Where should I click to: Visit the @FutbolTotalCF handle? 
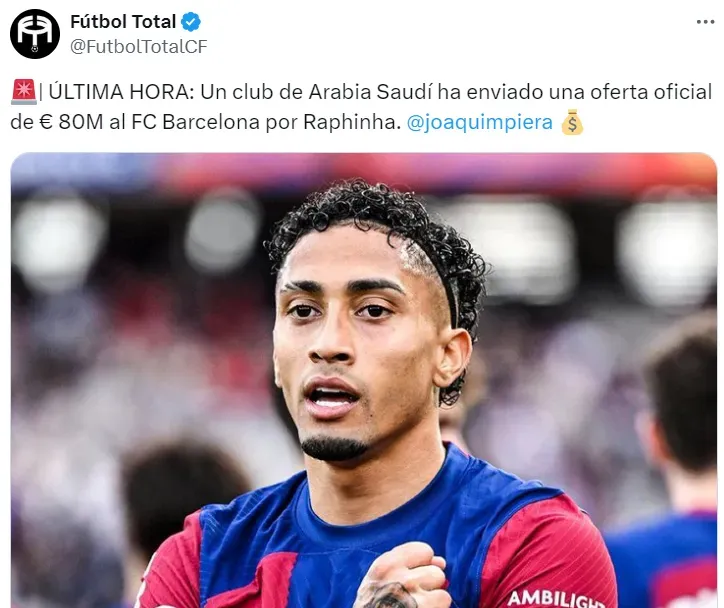click(139, 47)
